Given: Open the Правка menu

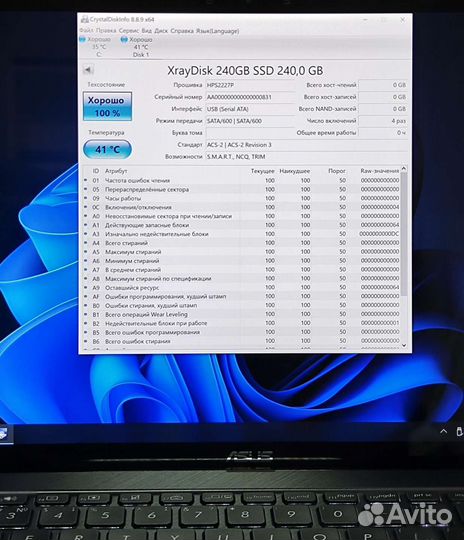Looking at the screenshot, I should coord(106,31).
